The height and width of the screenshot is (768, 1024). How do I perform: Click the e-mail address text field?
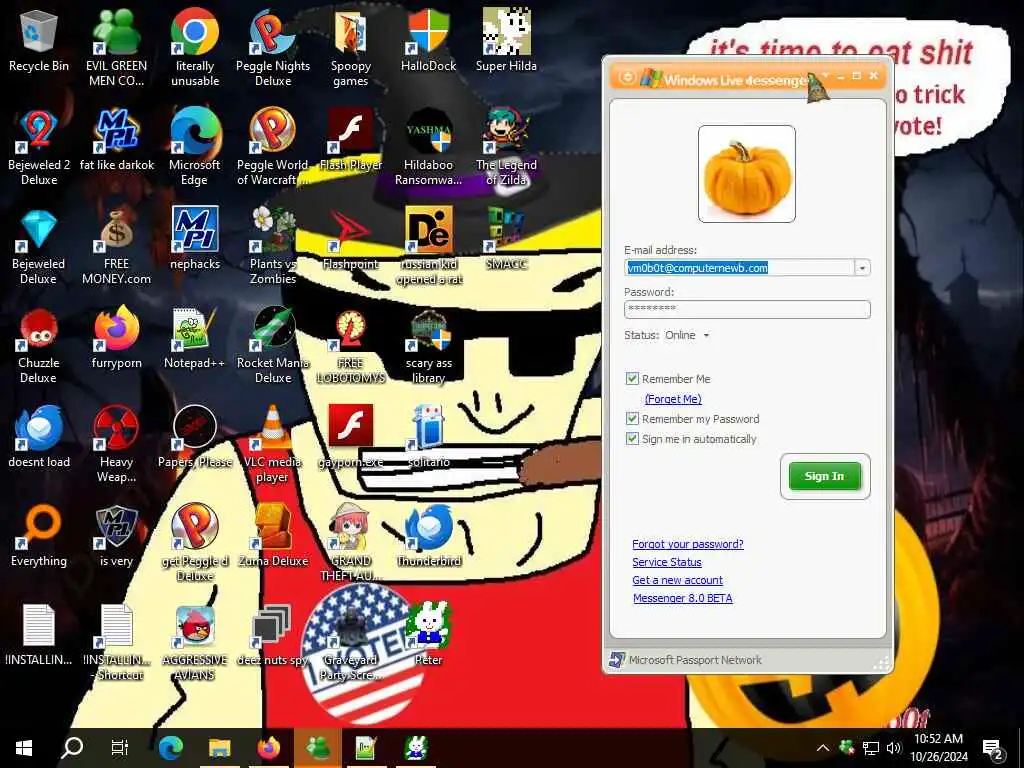739,268
